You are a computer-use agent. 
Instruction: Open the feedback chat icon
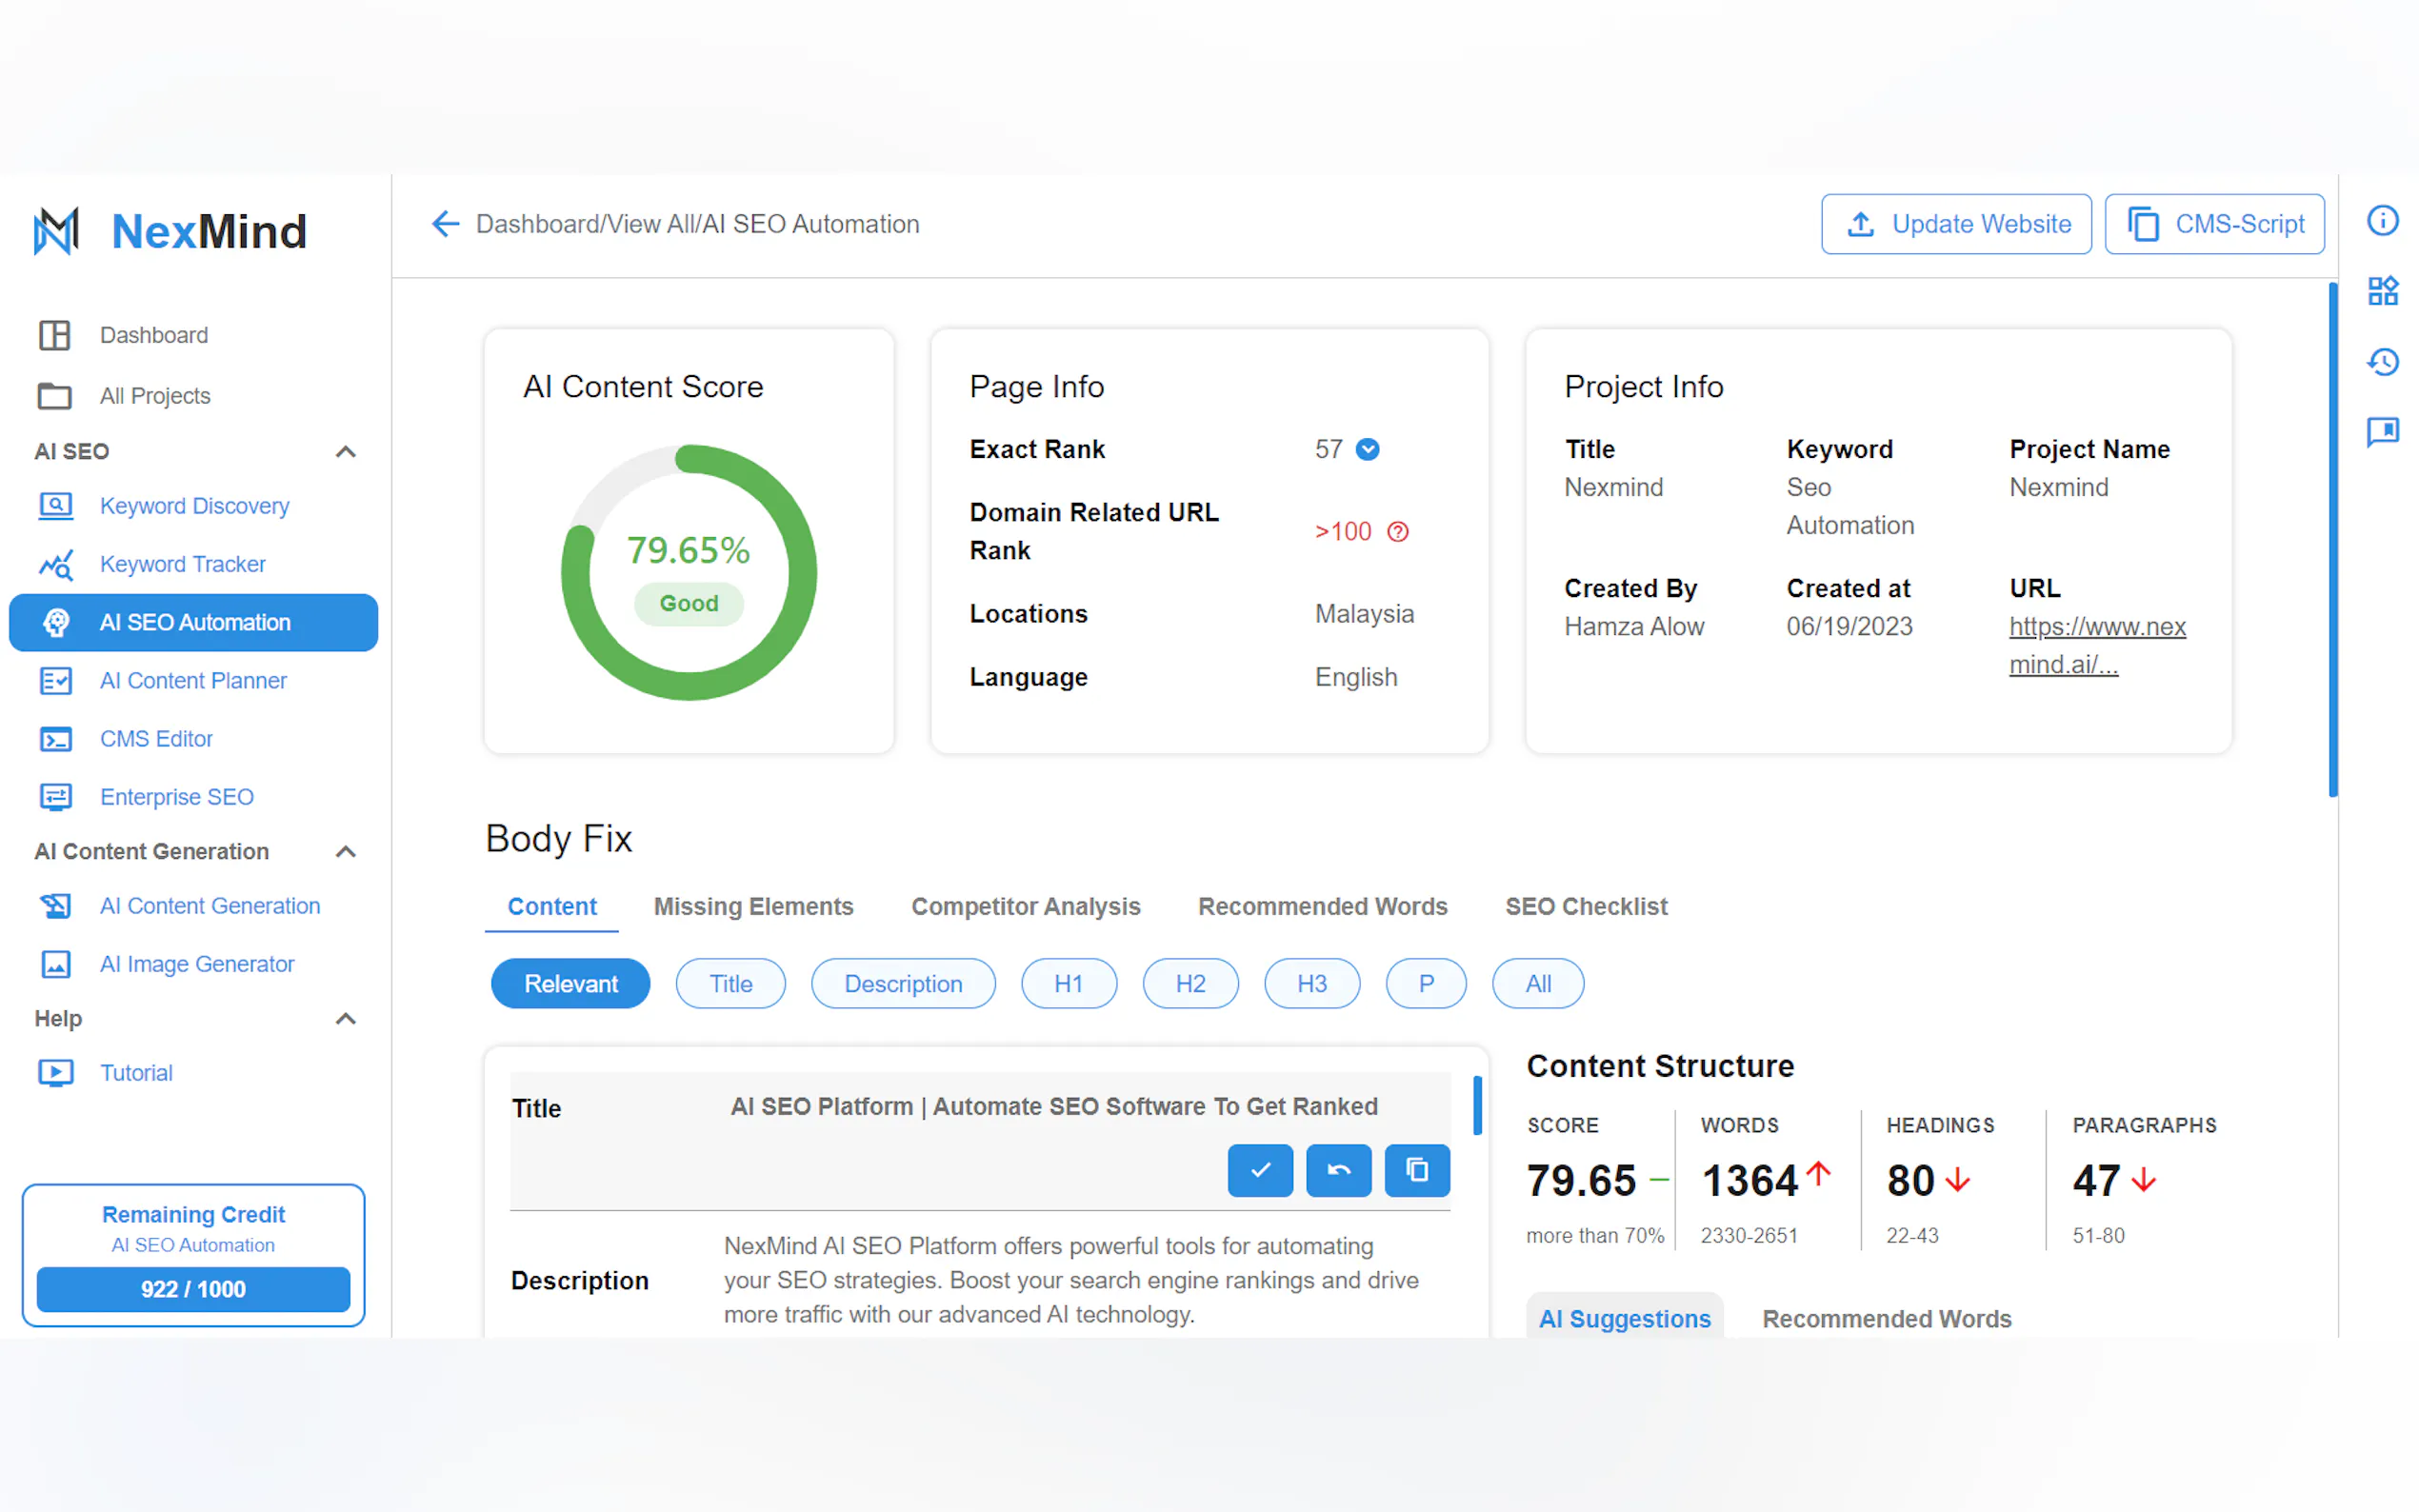[2382, 432]
